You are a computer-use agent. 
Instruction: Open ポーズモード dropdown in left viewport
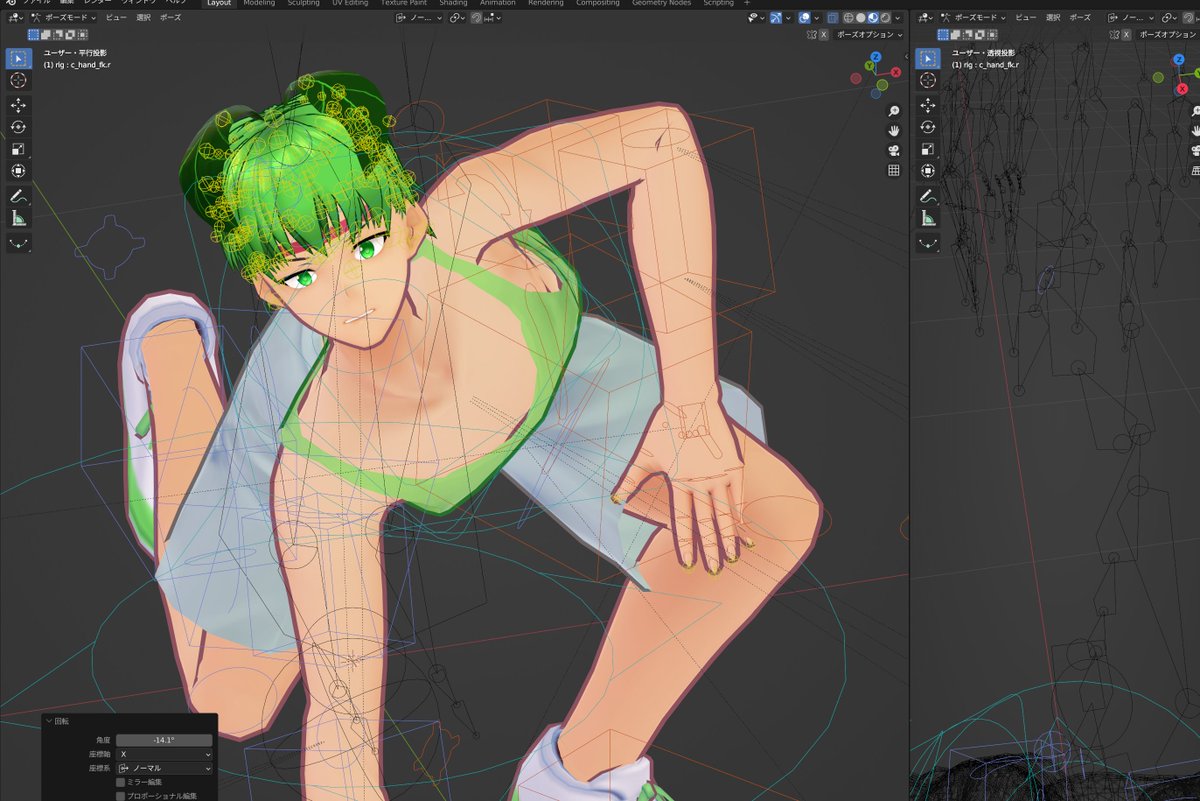[x=64, y=17]
